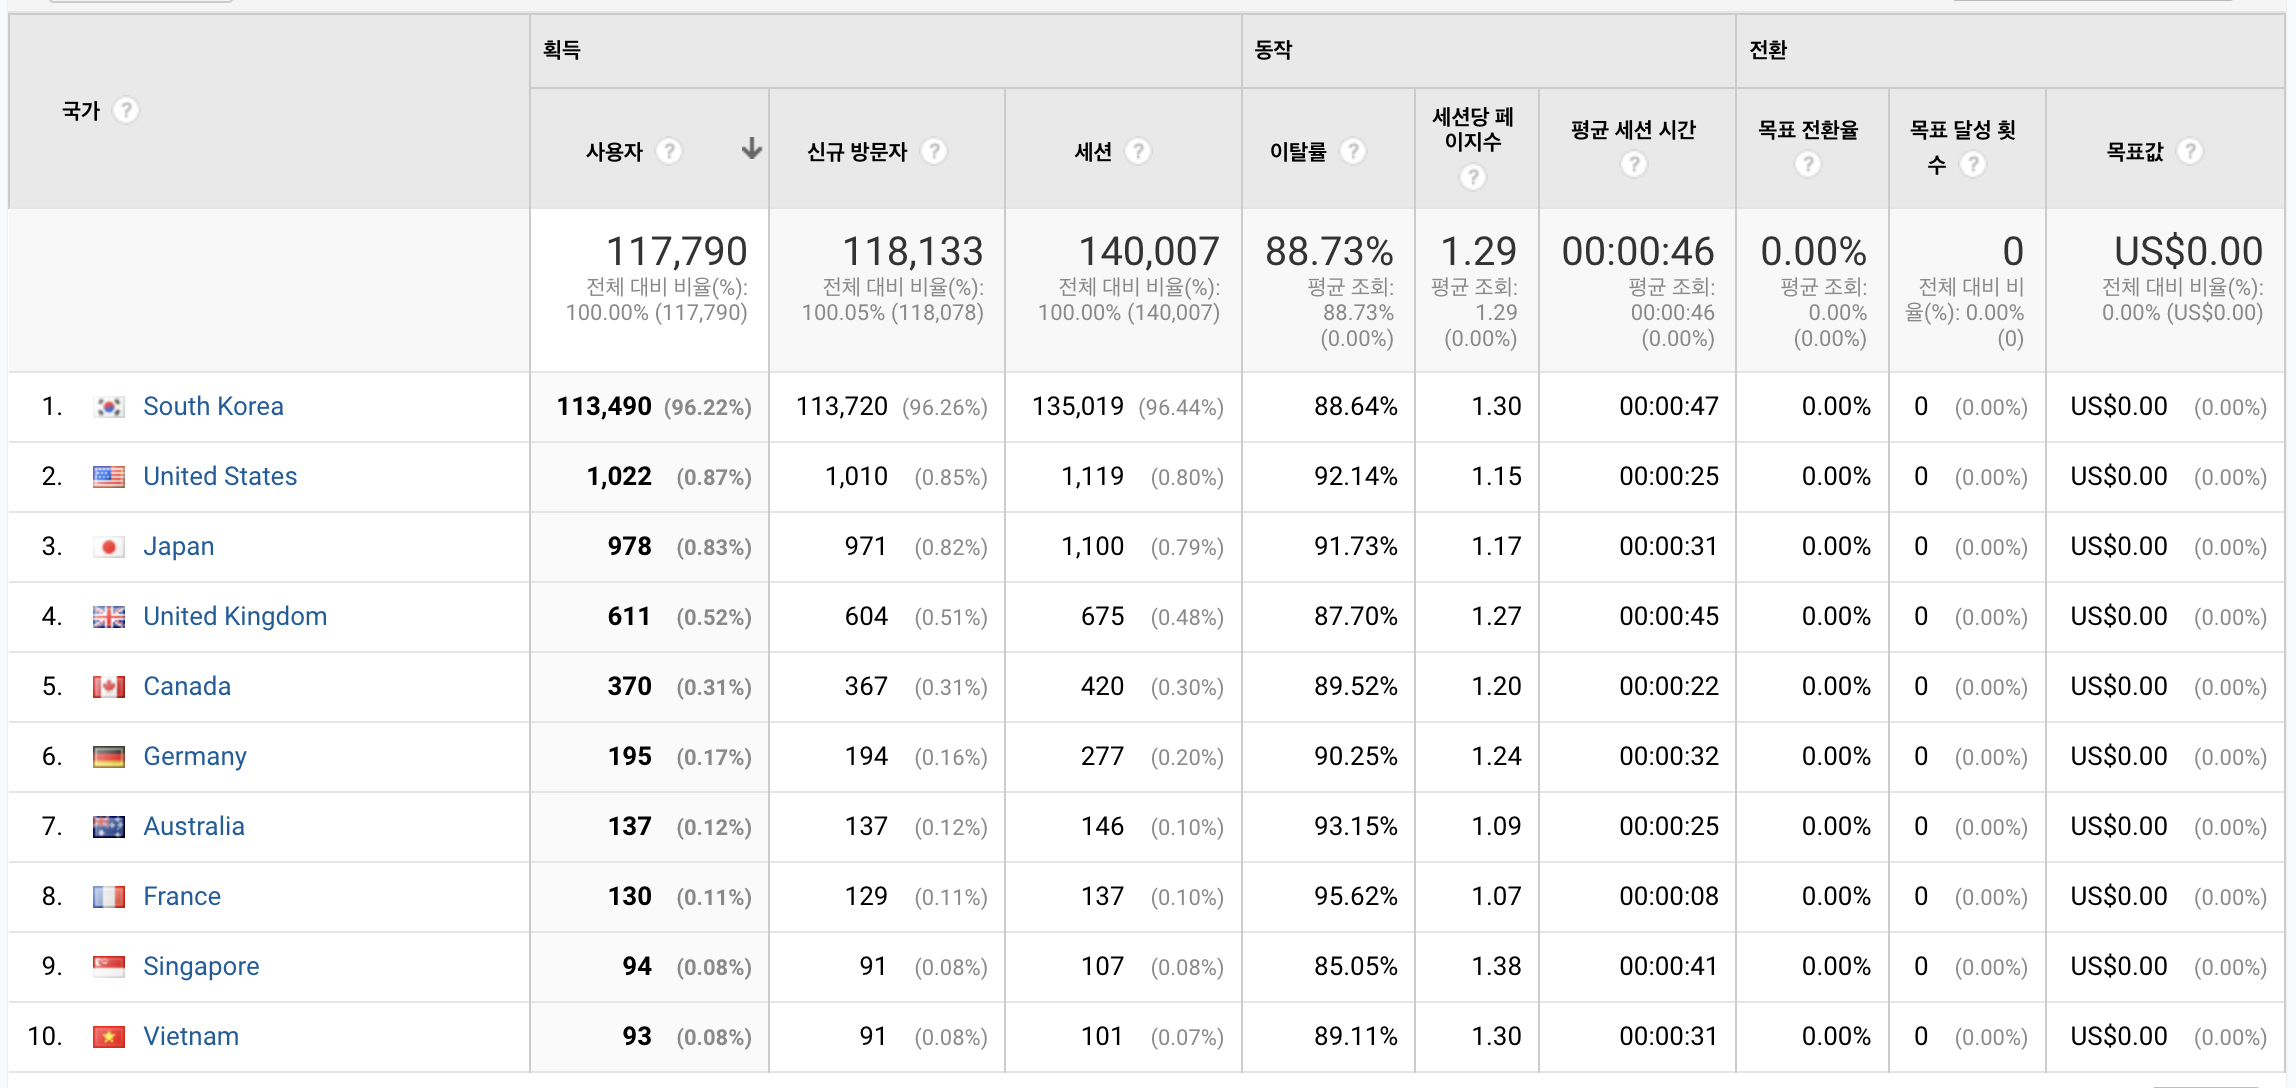Click help icon beside 이탈률 column
Image resolution: width=2296 pixels, height=1088 pixels.
[x=1353, y=151]
